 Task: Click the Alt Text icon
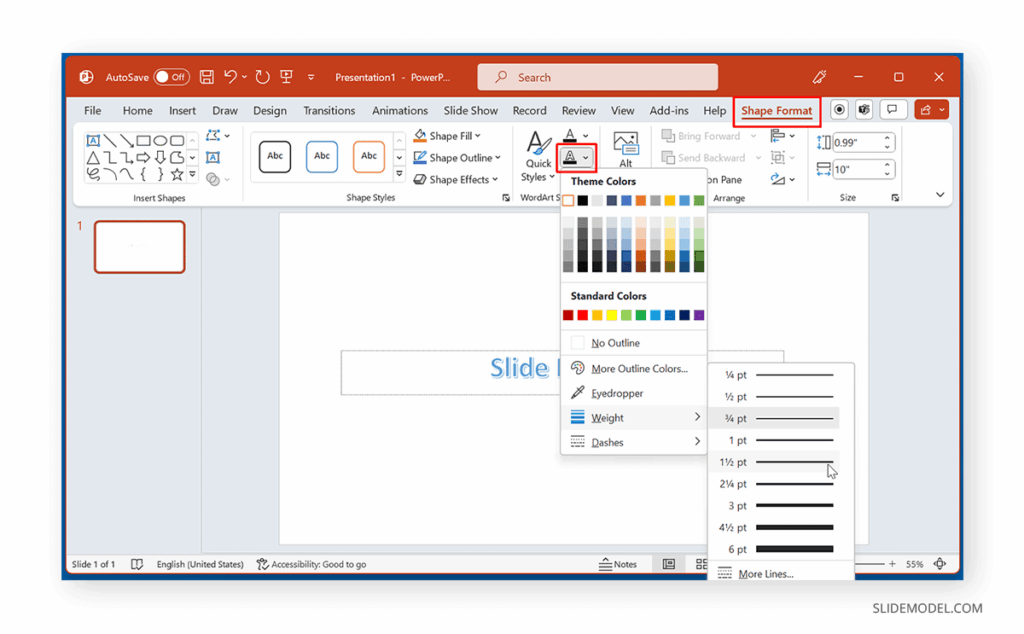626,149
